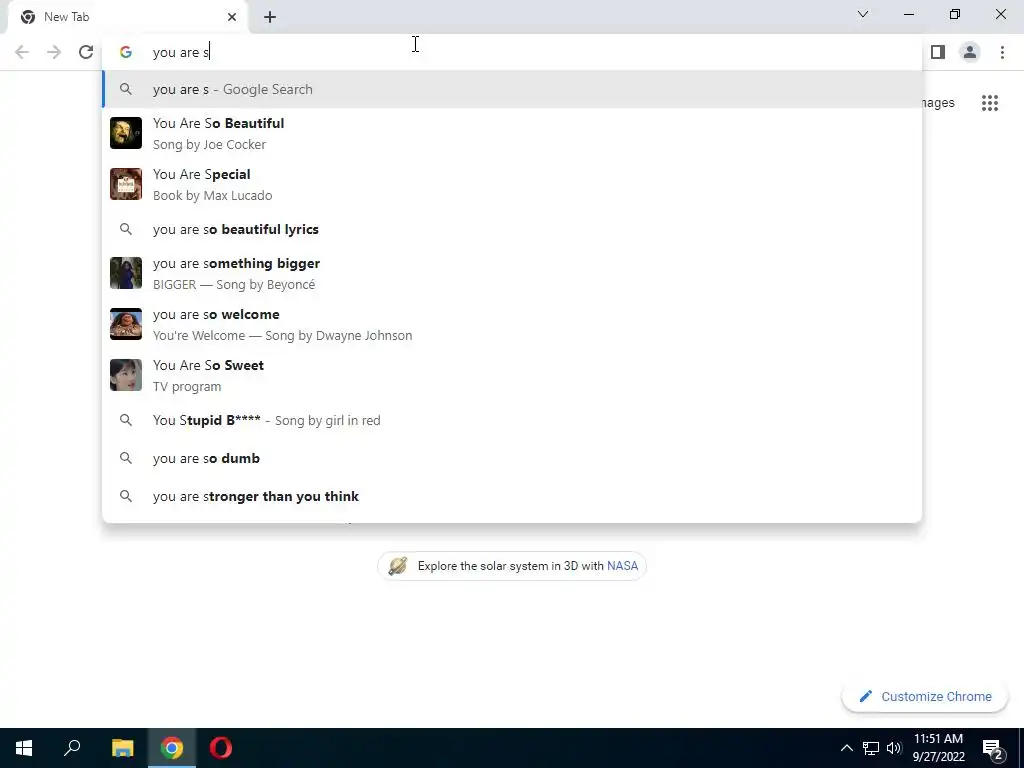Reload the page with refresh icon
This screenshot has height=768, width=1024.
pyautogui.click(x=86, y=52)
